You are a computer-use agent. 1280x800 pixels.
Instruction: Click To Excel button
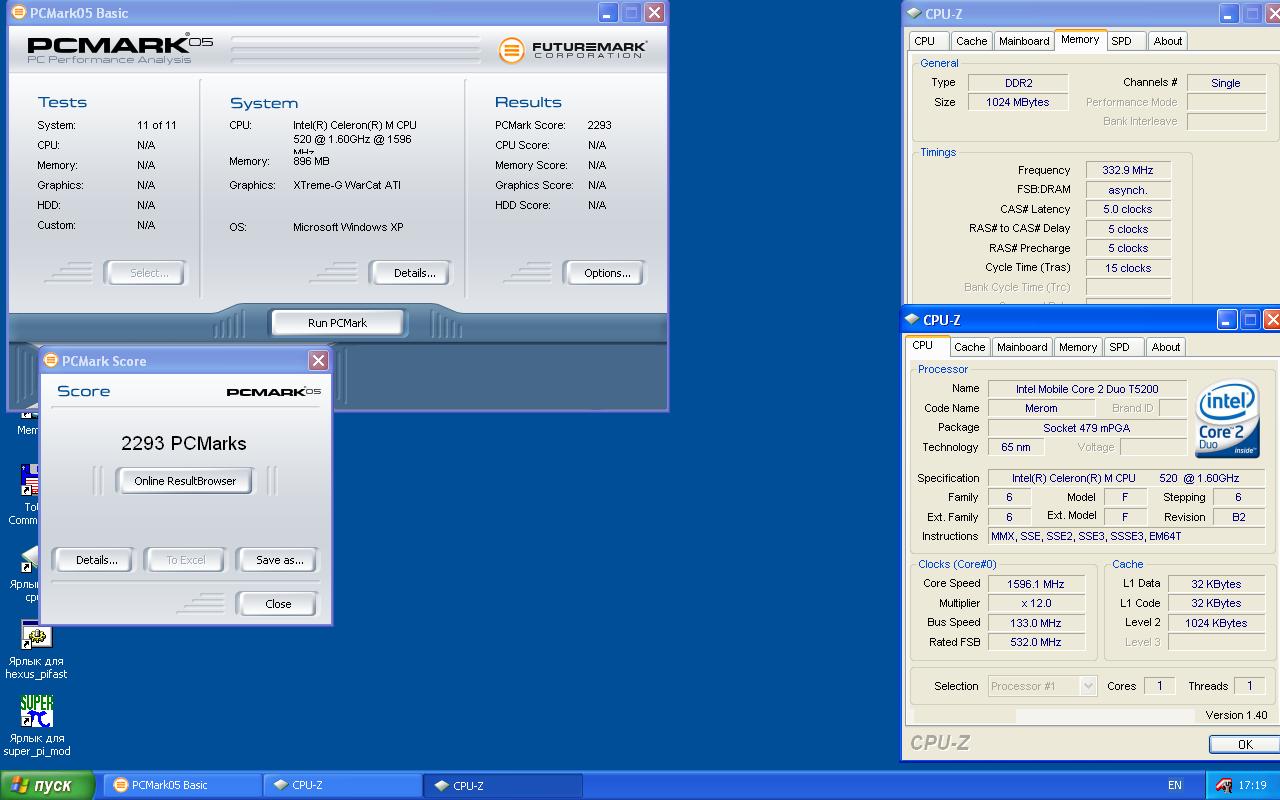pos(186,560)
